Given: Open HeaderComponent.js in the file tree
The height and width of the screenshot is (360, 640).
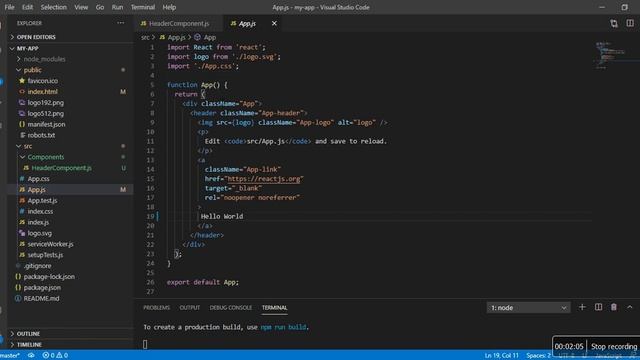Looking at the screenshot, I should (61, 168).
